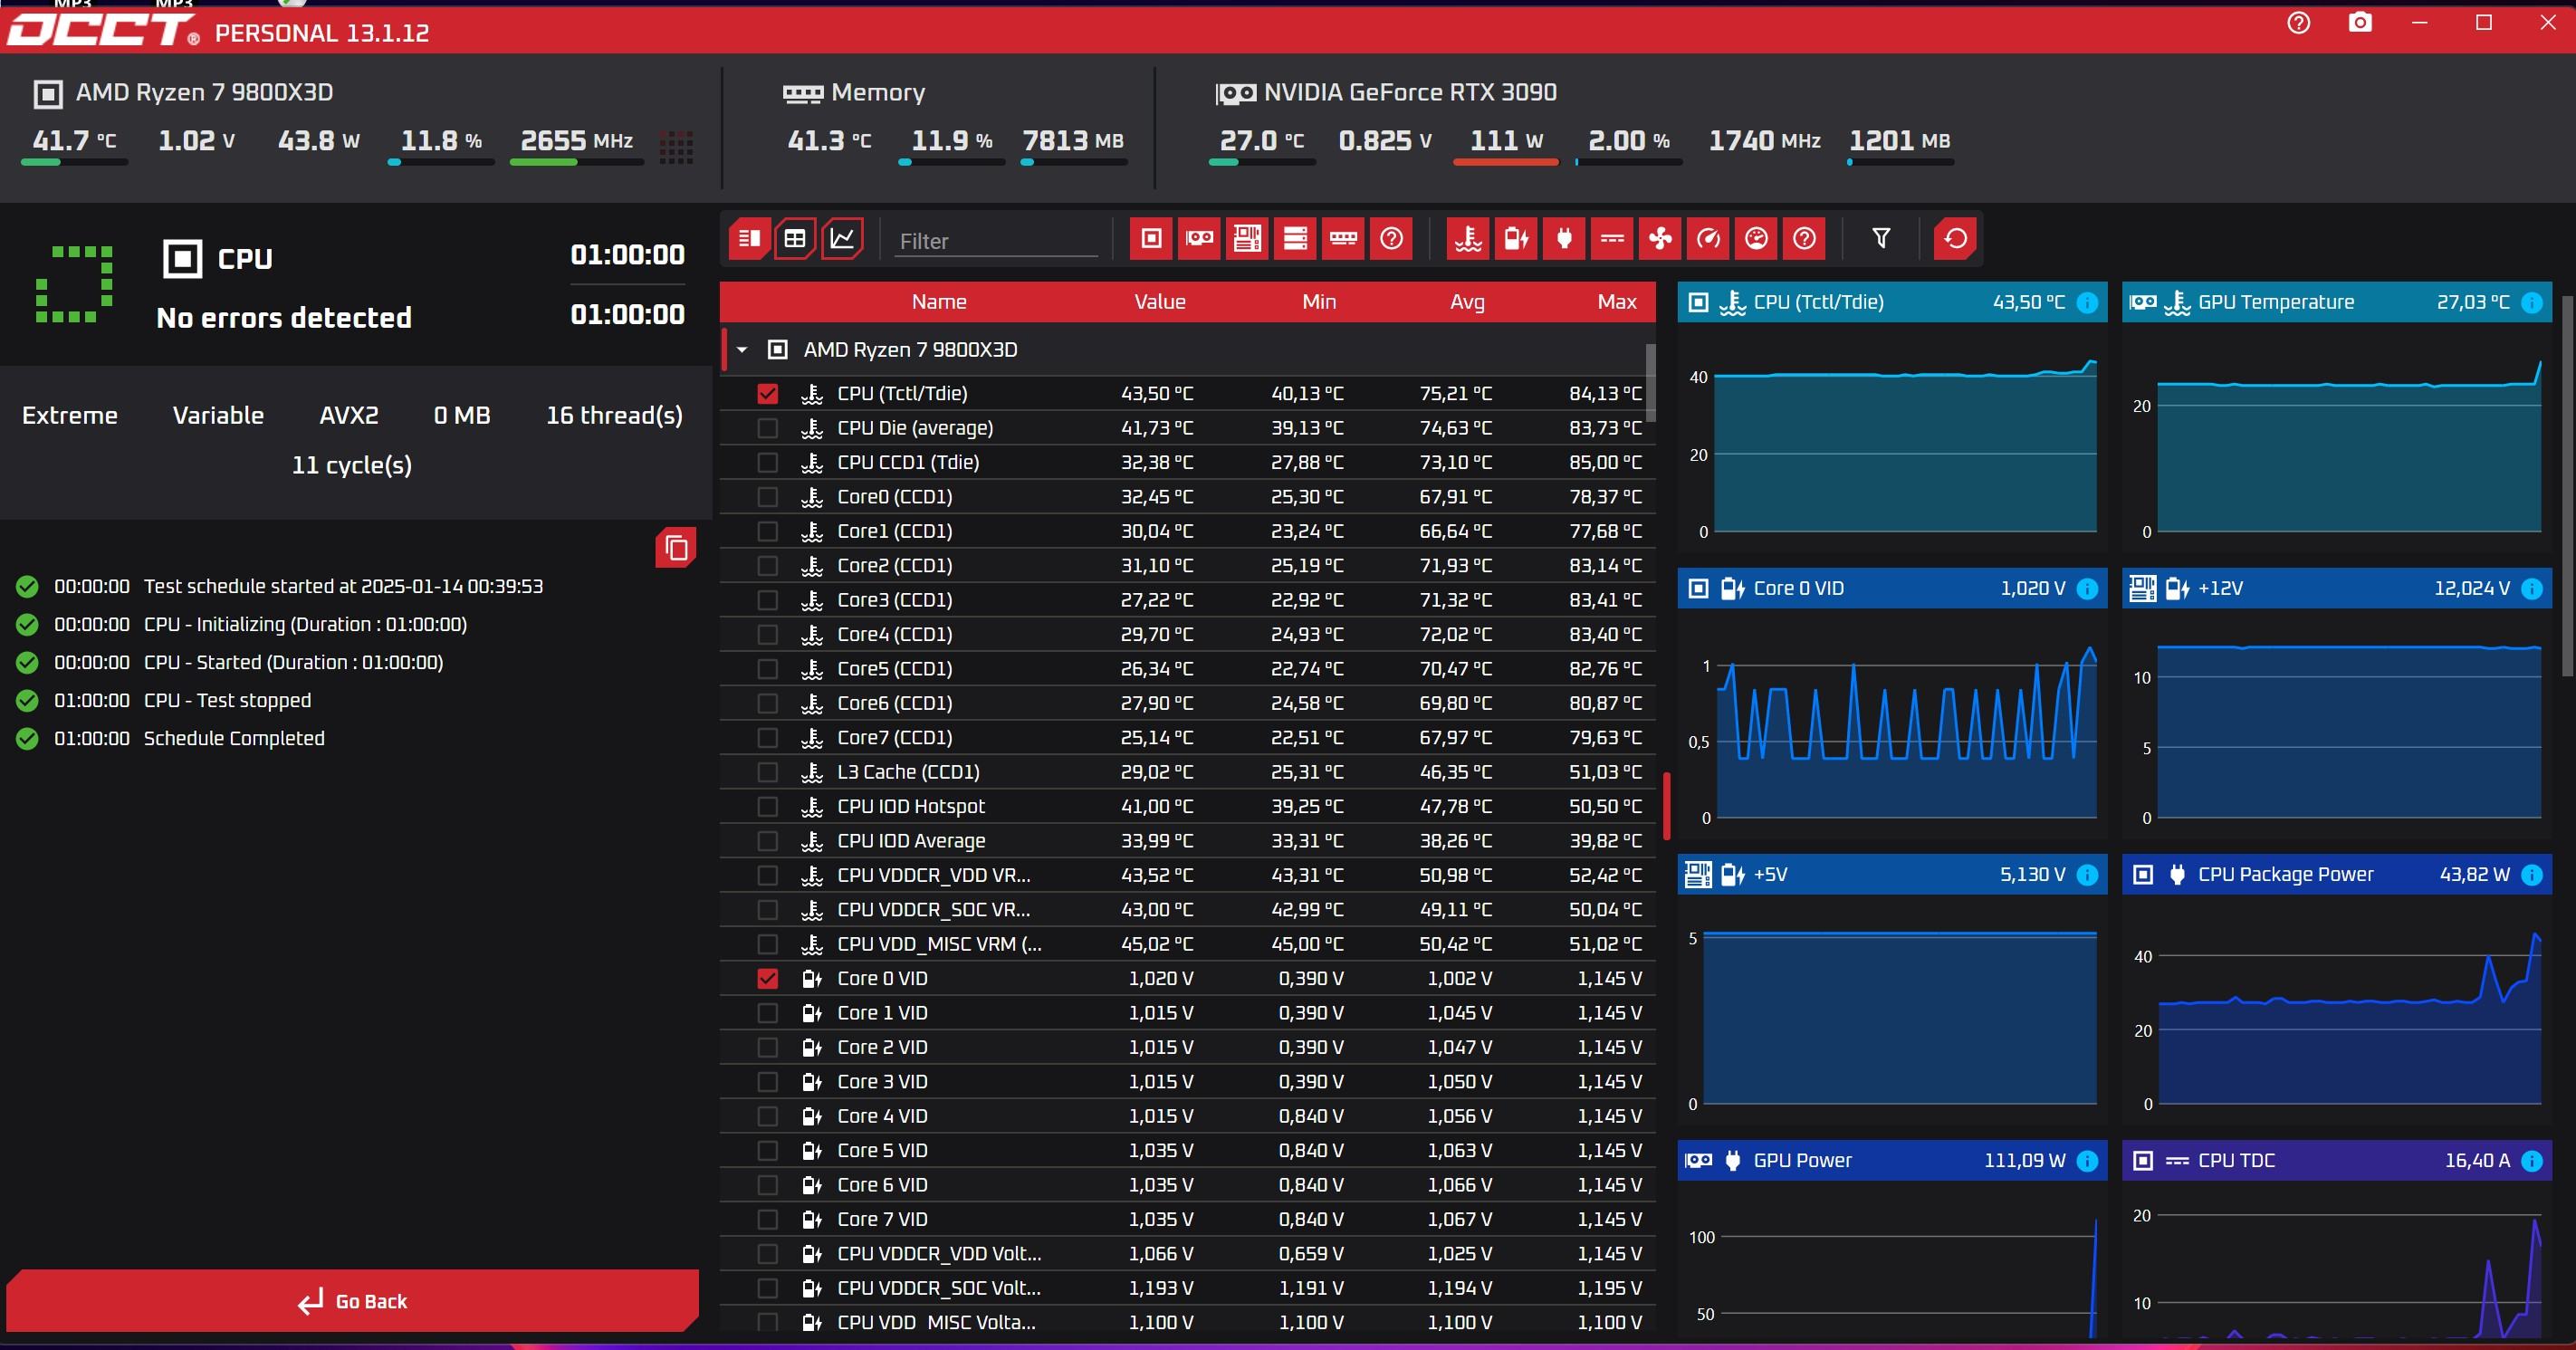Toggle the CPU hardware filter icon
Viewport: 2576px width, 1350px height.
pyautogui.click(x=1151, y=239)
